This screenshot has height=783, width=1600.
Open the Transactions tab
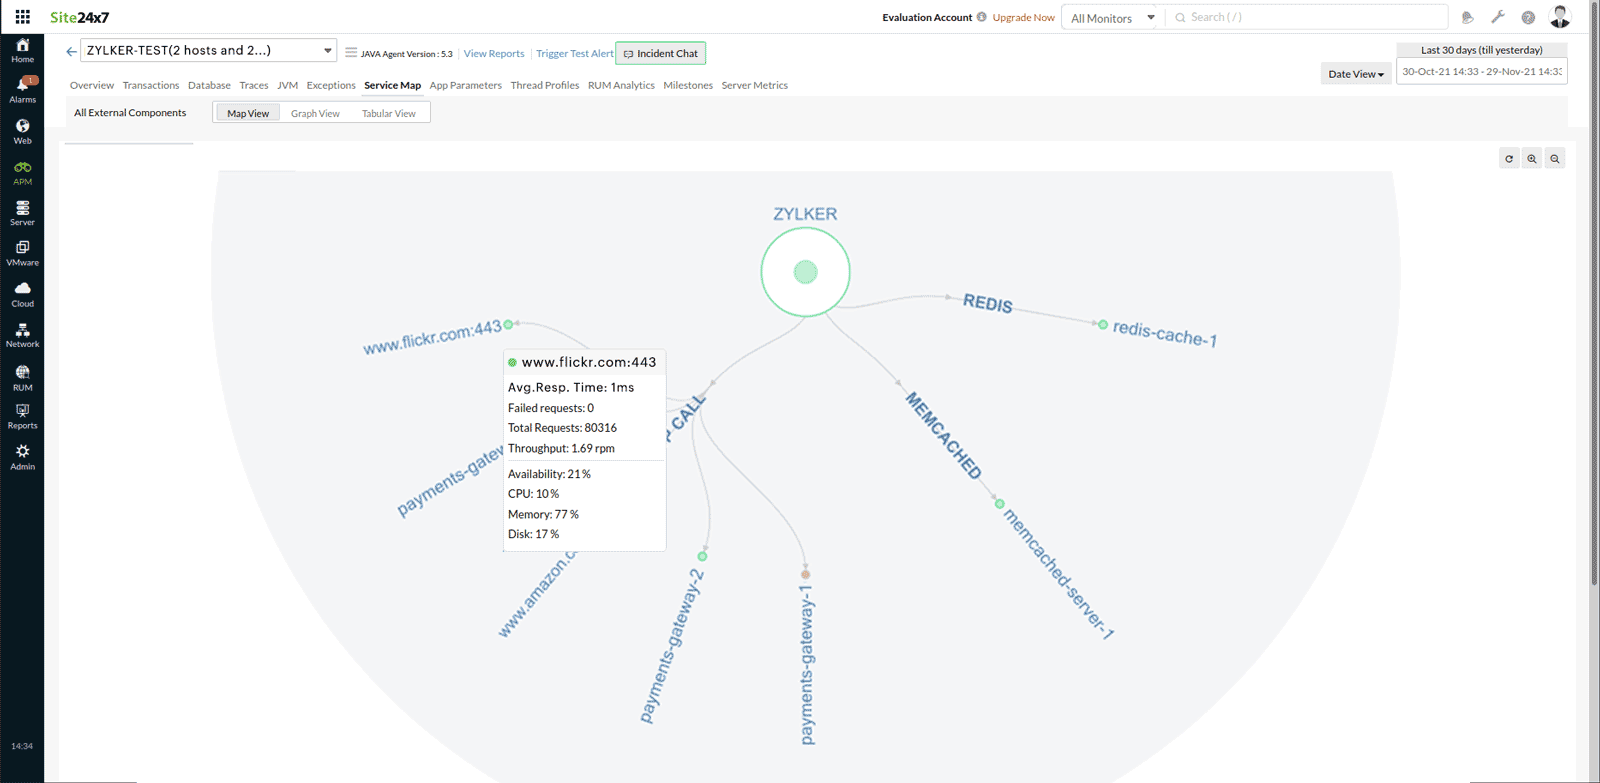151,85
